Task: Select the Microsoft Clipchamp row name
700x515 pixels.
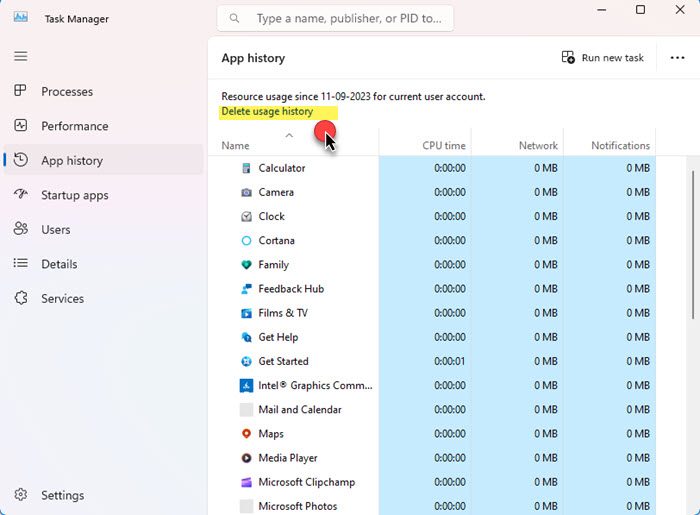Action: point(307,482)
